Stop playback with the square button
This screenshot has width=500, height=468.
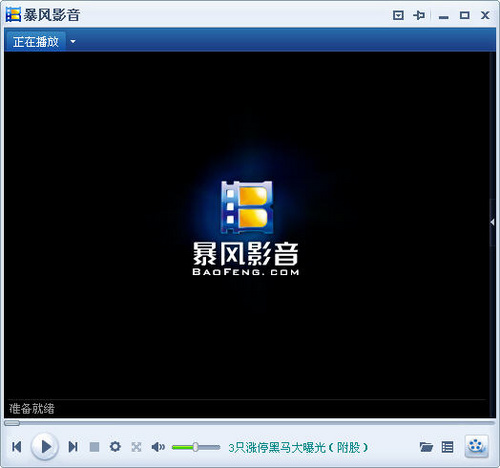[x=94, y=447]
